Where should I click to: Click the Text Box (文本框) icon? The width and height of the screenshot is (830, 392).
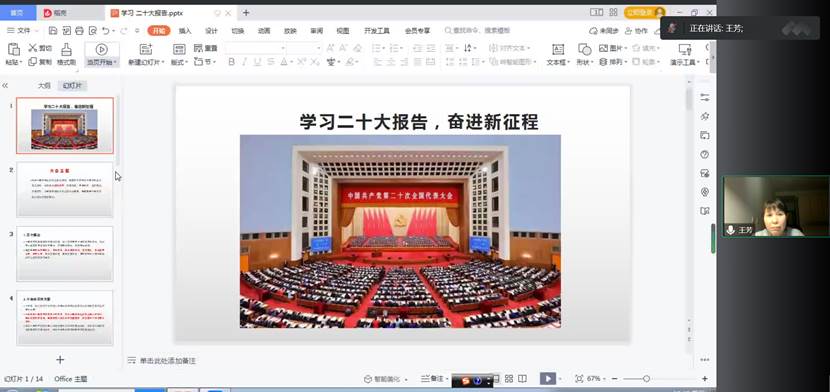click(x=558, y=49)
